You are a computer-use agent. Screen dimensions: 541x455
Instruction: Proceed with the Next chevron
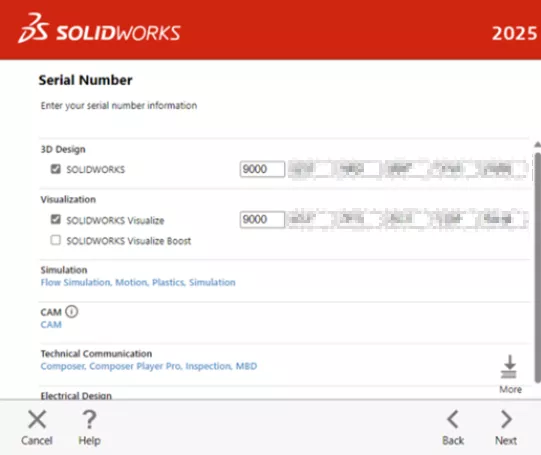506,419
